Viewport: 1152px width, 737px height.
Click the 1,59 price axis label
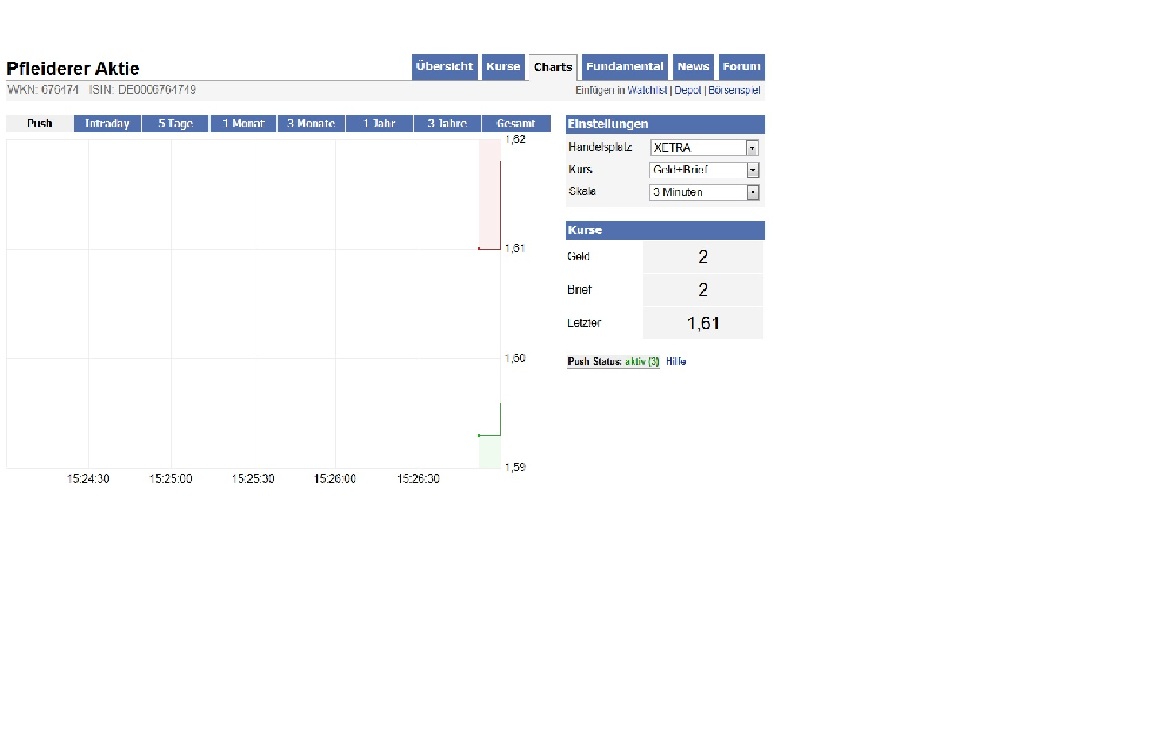tap(515, 467)
